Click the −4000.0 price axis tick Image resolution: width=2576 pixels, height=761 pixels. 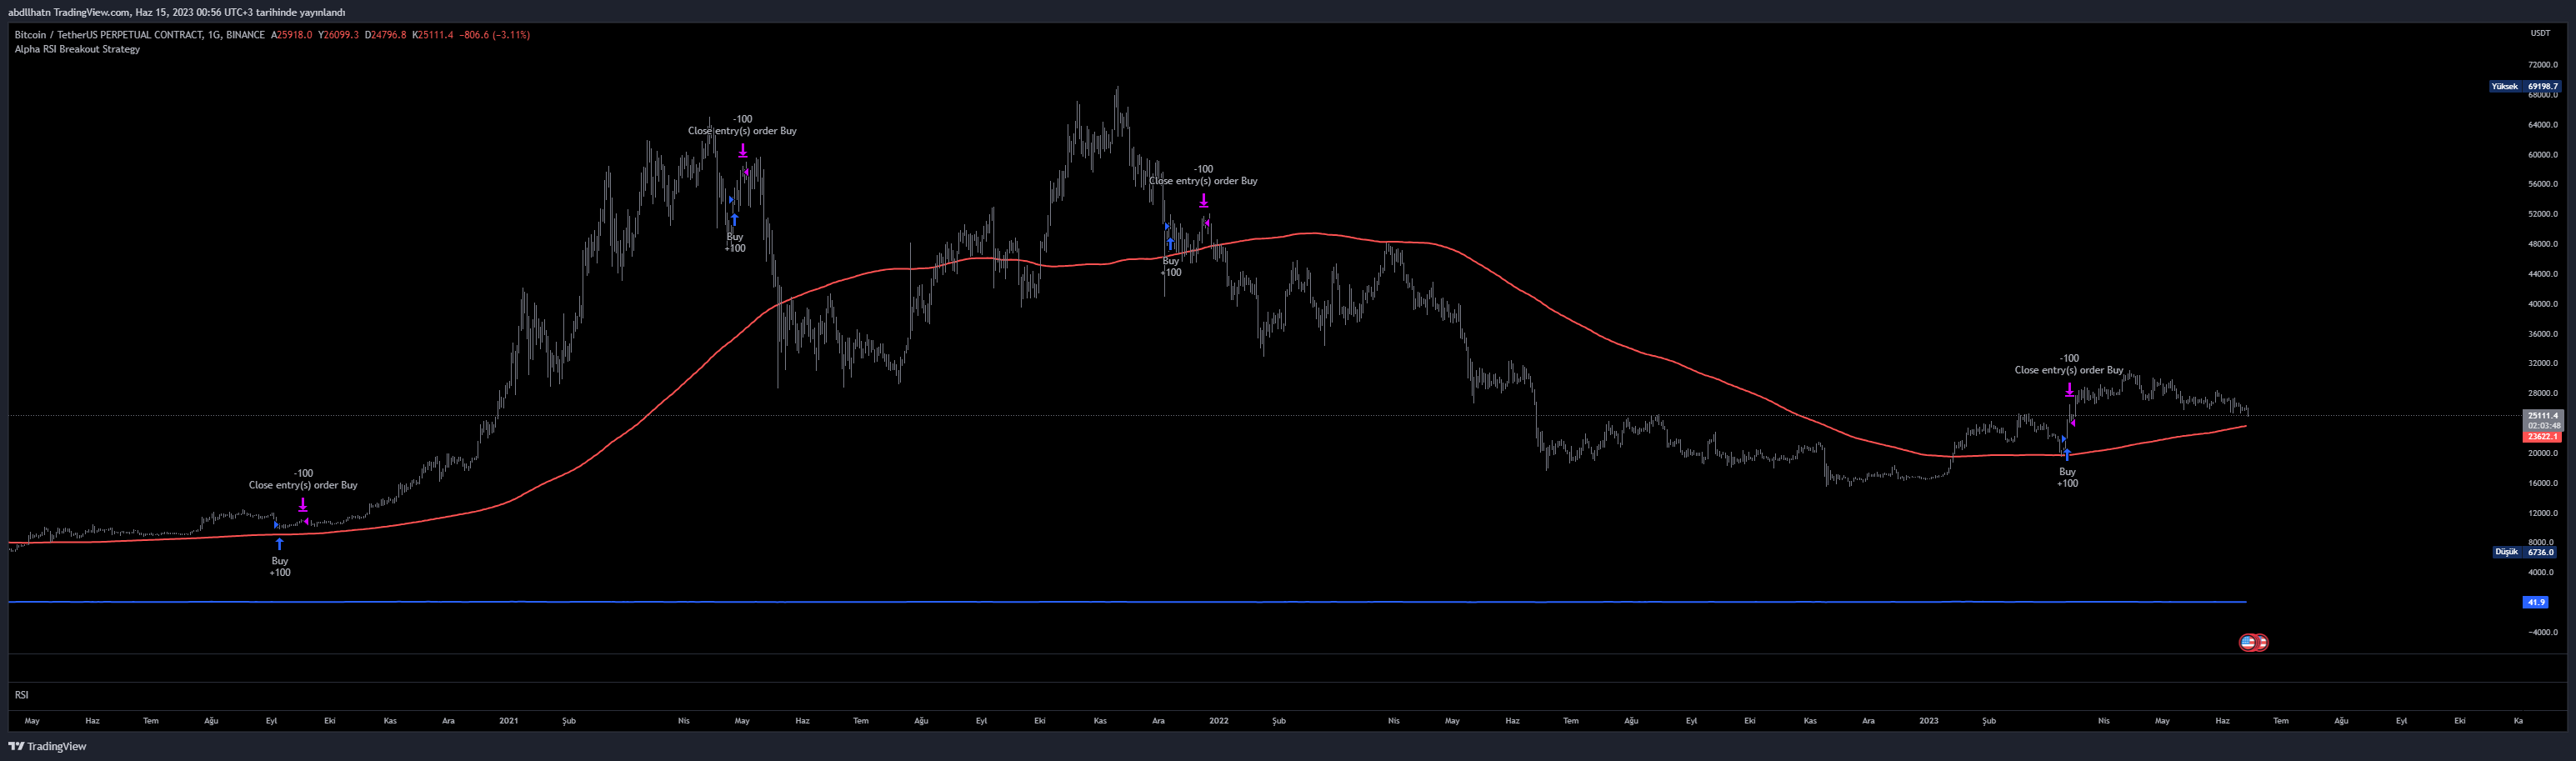point(2542,632)
